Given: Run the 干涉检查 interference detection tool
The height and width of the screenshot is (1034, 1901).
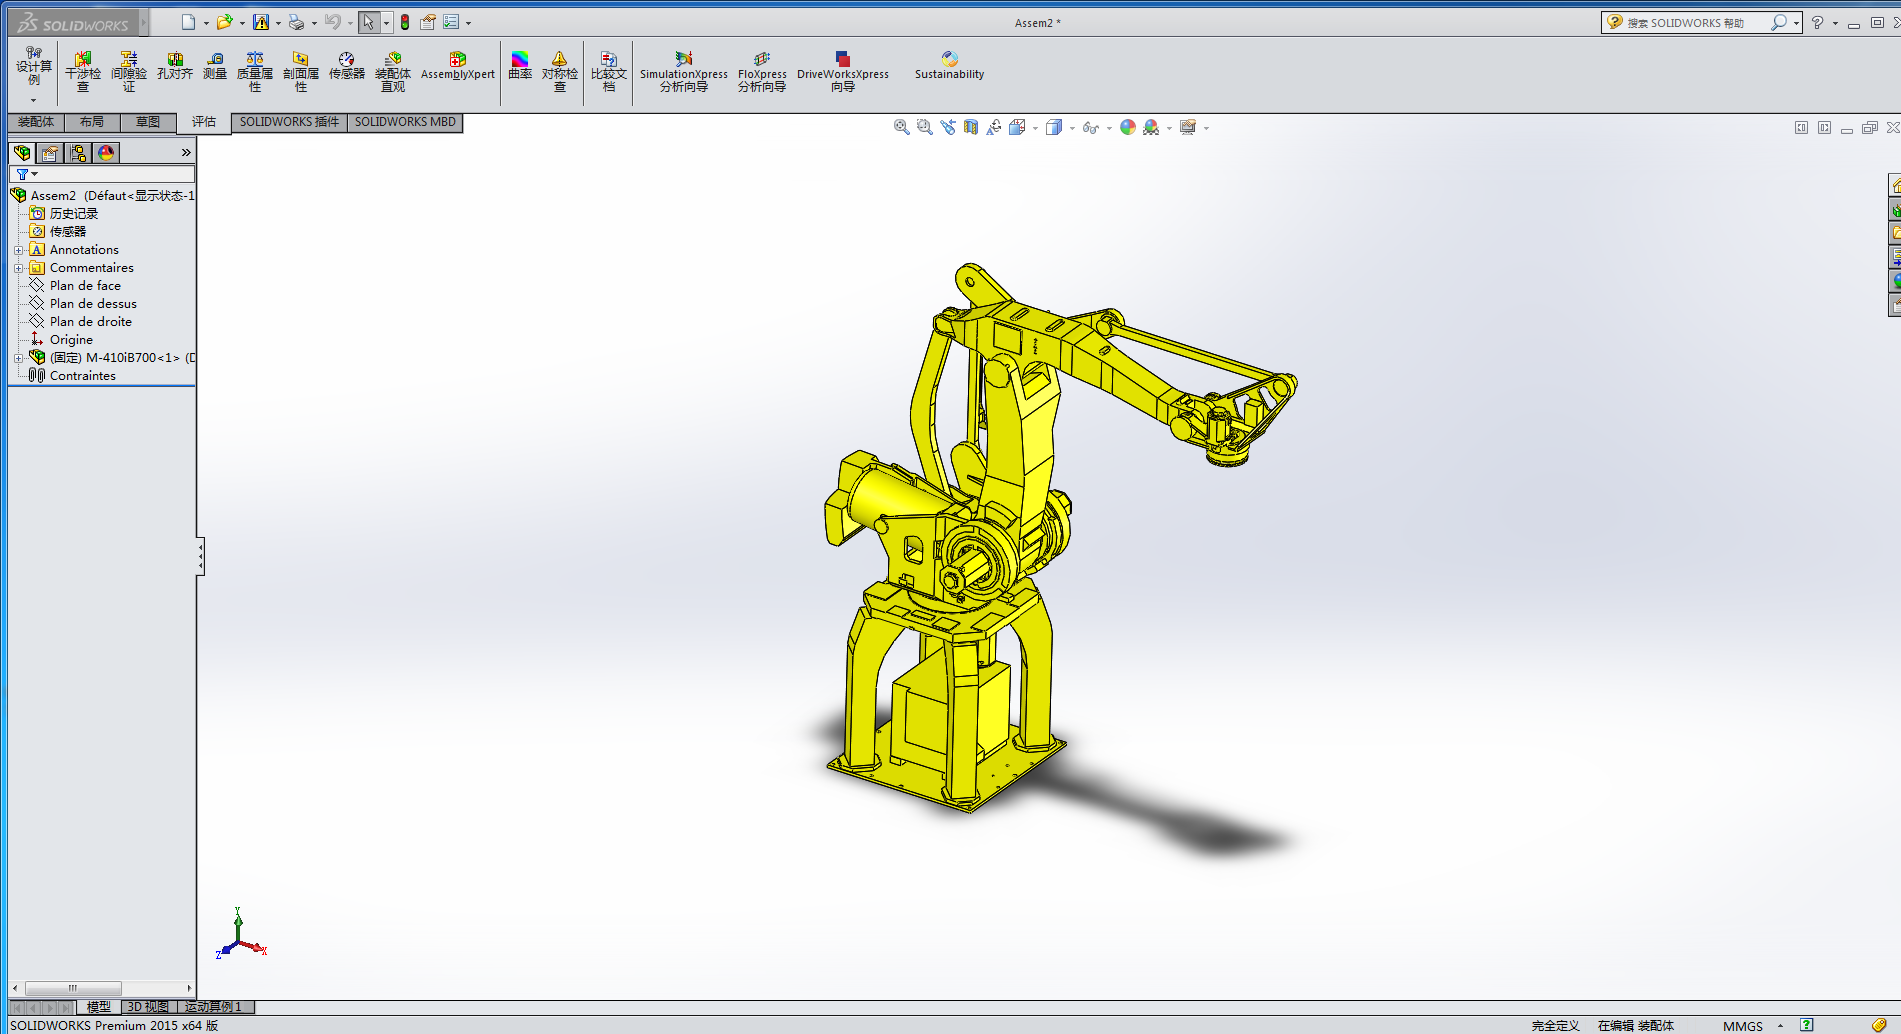Looking at the screenshot, I should pos(83,71).
